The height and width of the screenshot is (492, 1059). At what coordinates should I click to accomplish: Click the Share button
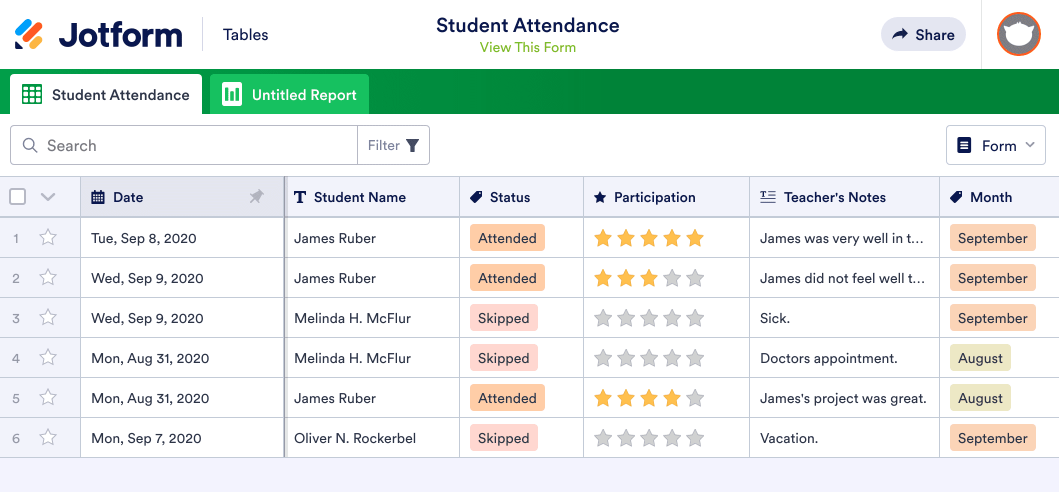(x=923, y=34)
